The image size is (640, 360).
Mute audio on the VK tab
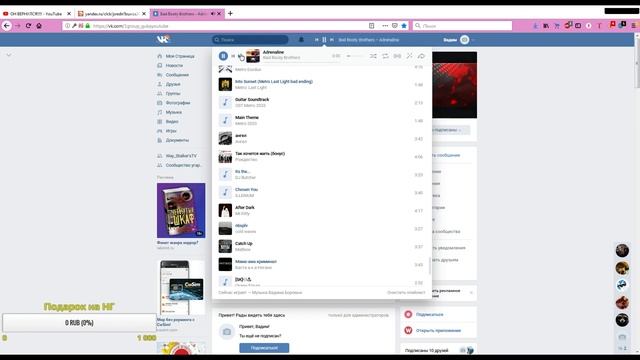[x=212, y=13]
